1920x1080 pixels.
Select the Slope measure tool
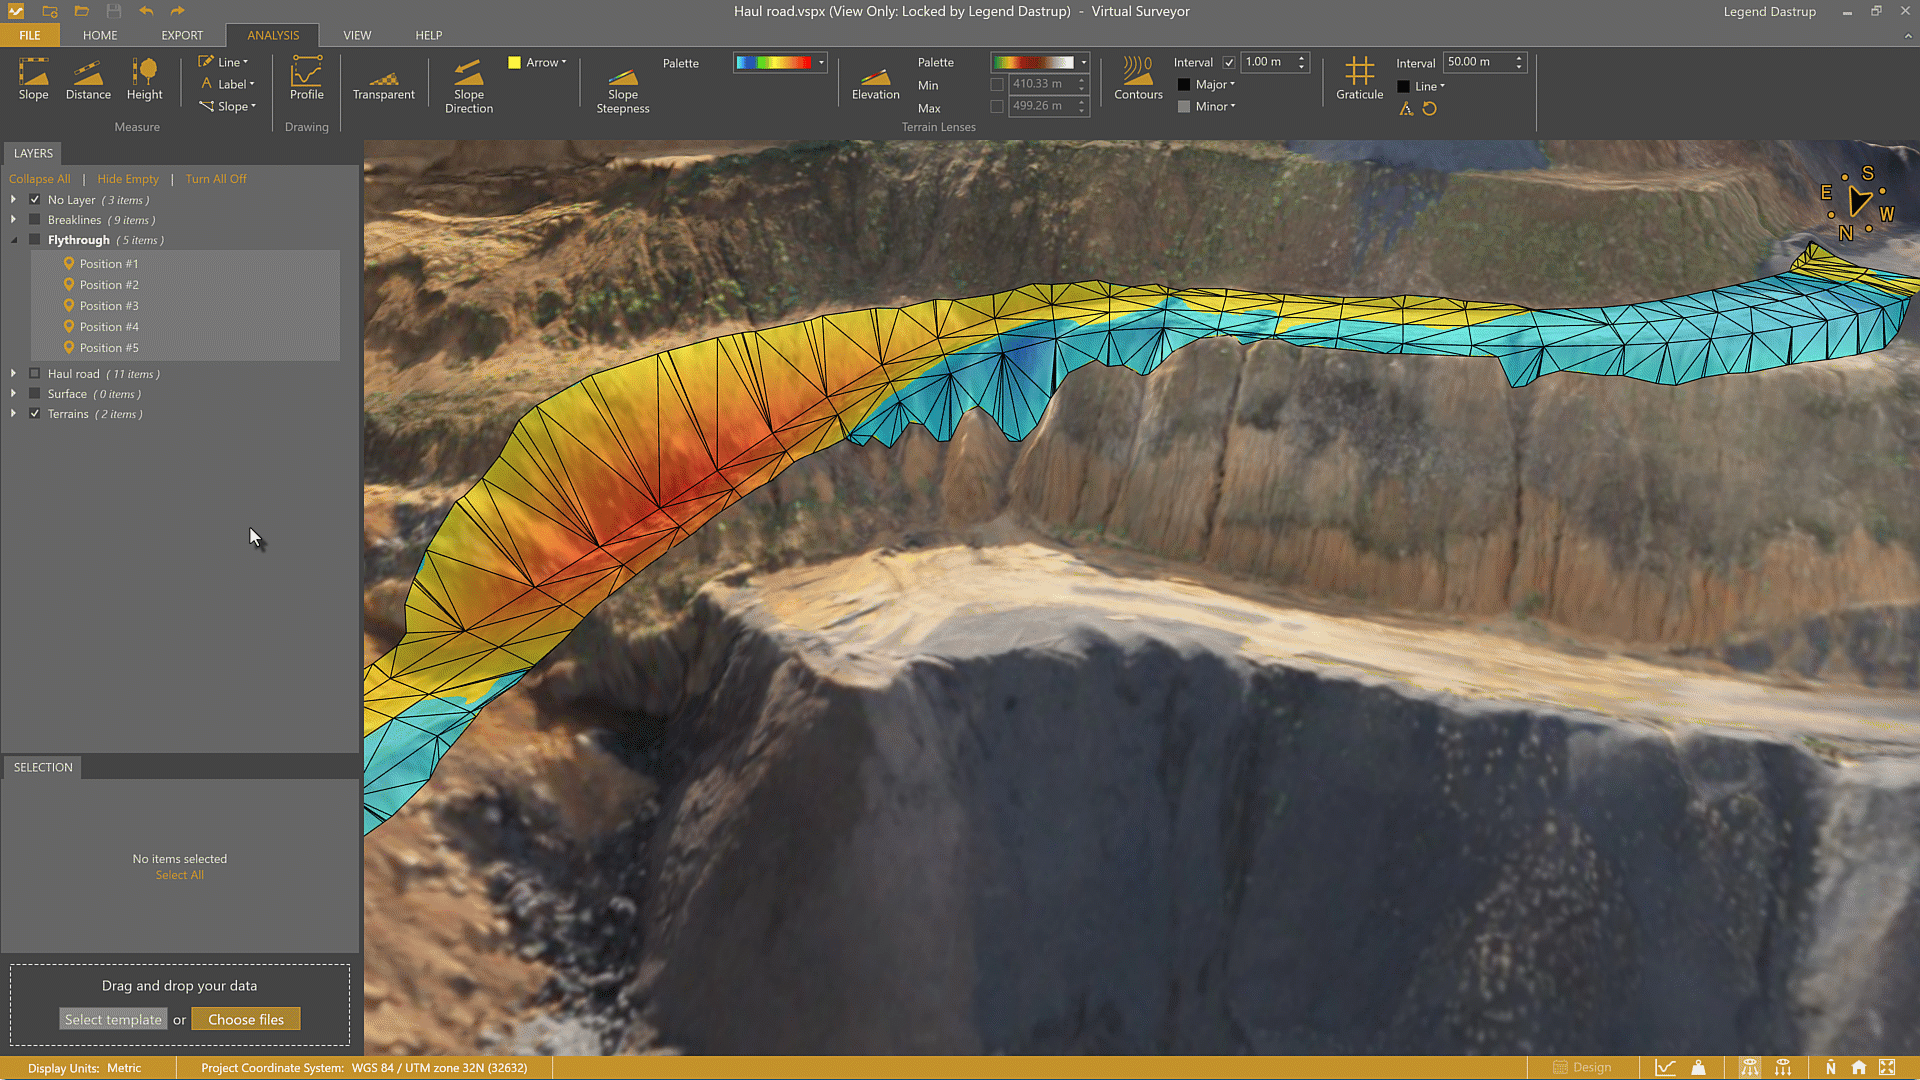pos(33,79)
